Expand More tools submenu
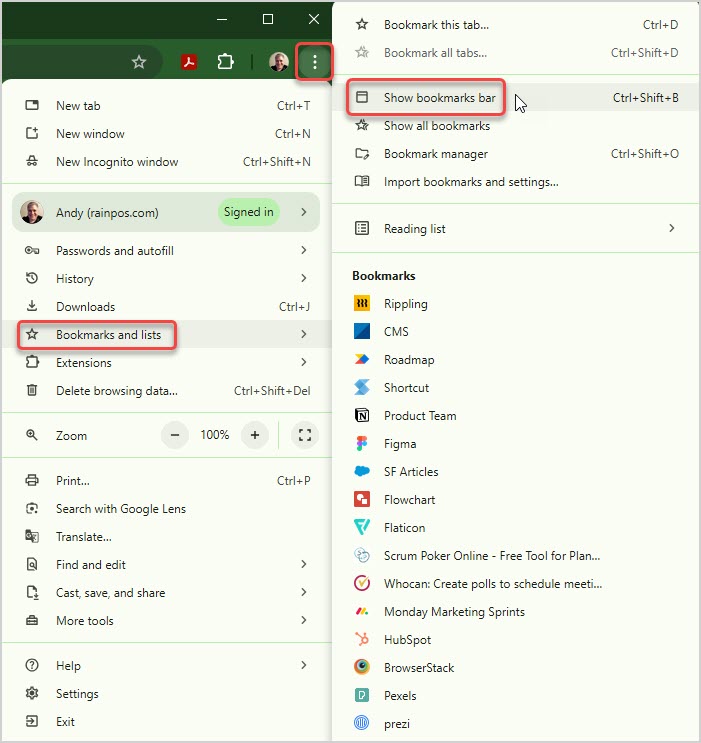The width and height of the screenshot is (701, 743). click(167, 620)
